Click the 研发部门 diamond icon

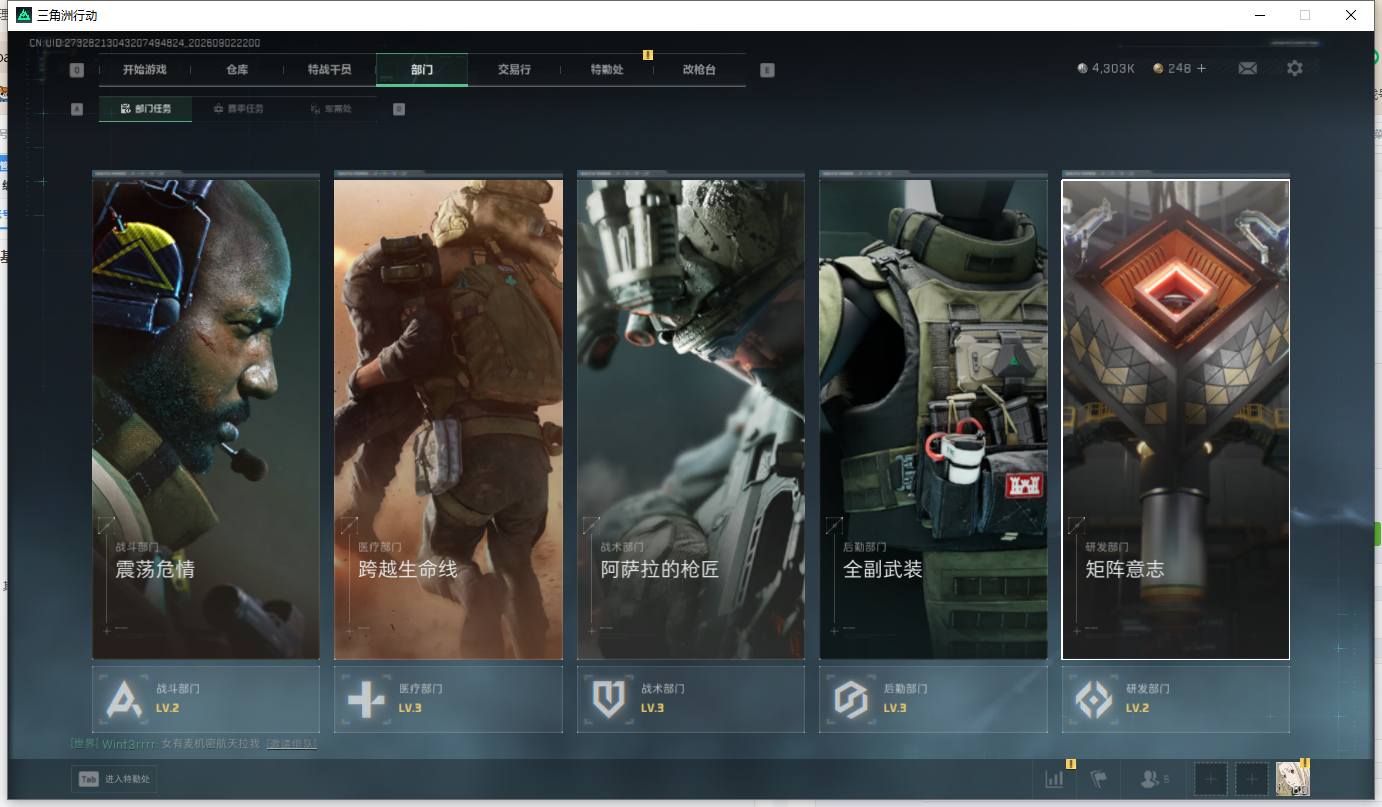point(1093,699)
